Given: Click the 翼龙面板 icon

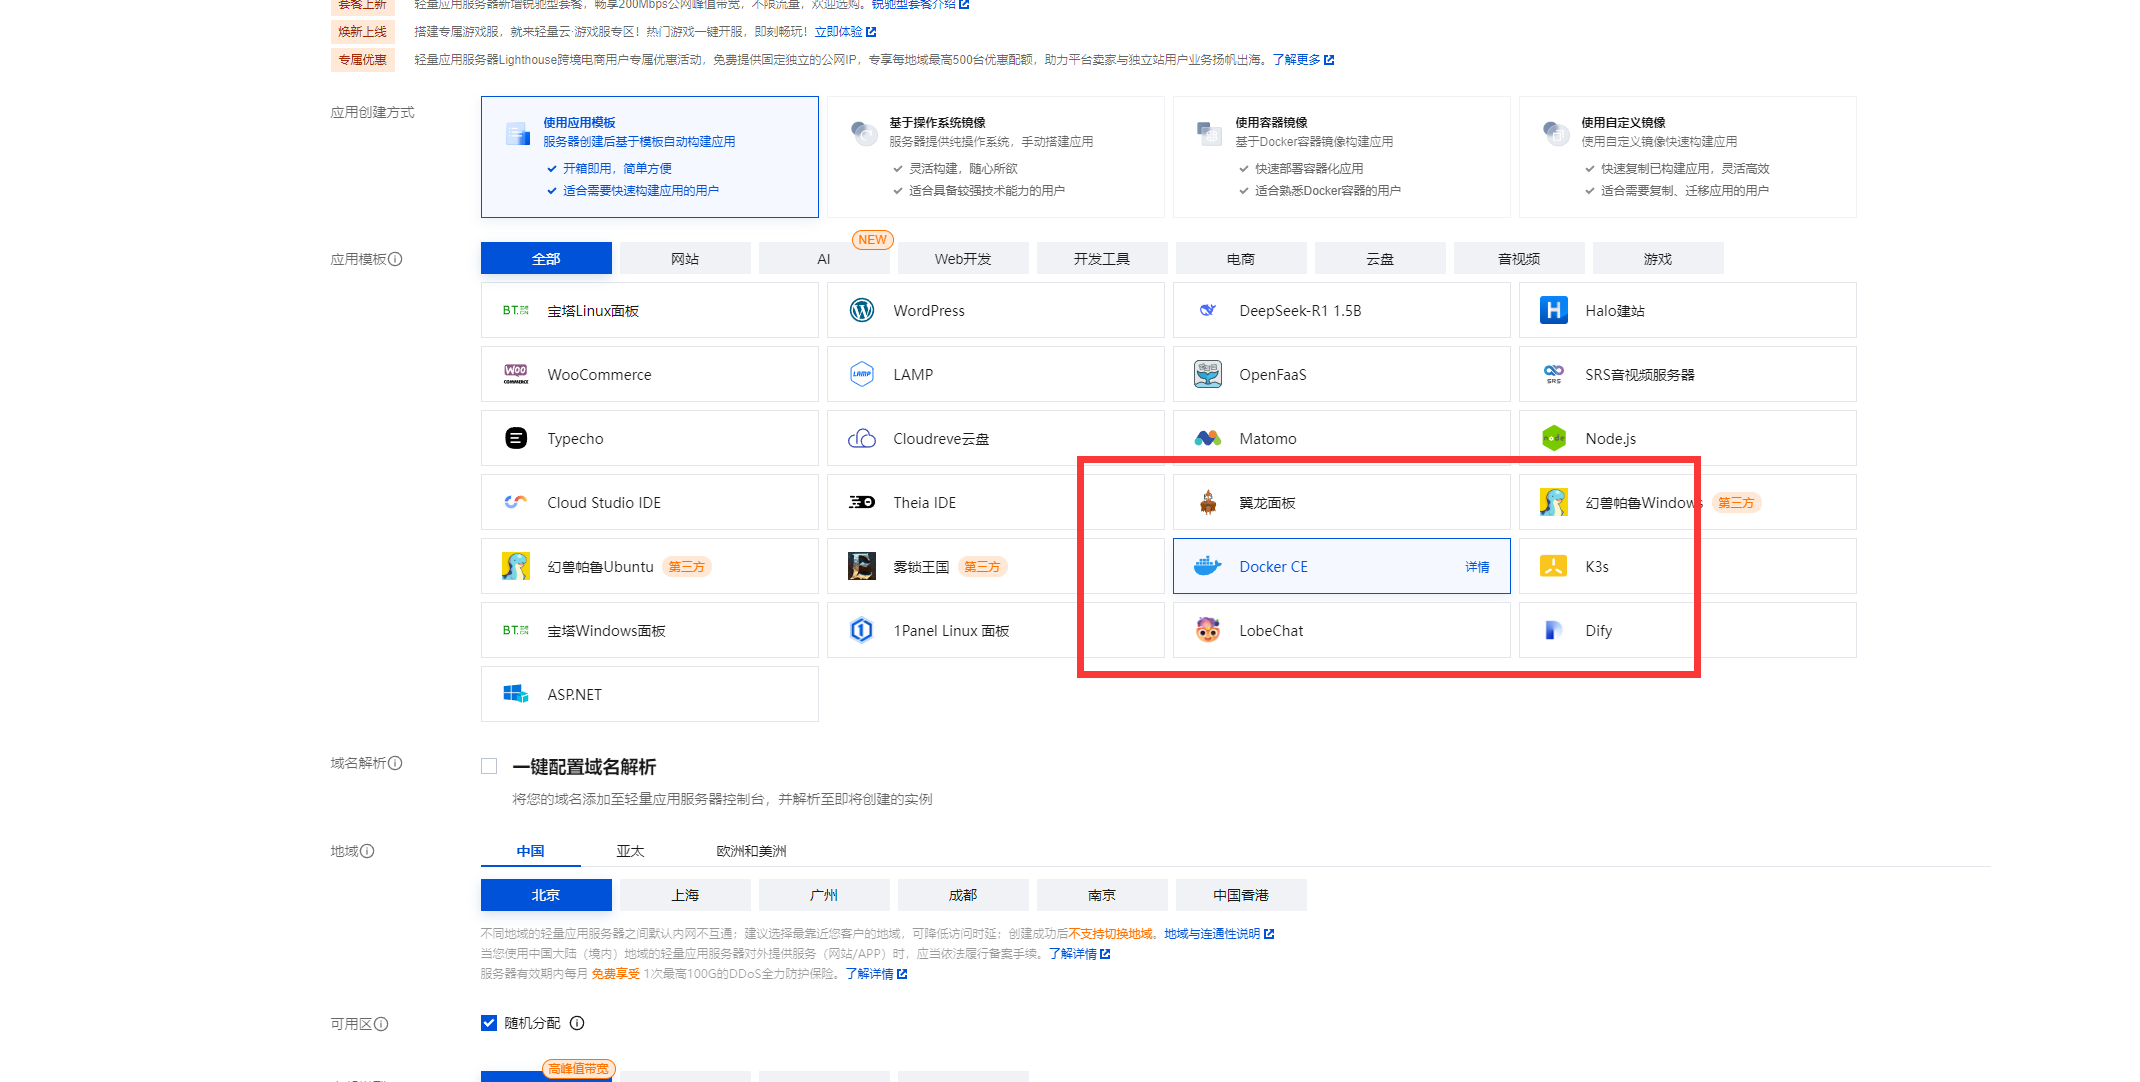Looking at the screenshot, I should [x=1208, y=503].
